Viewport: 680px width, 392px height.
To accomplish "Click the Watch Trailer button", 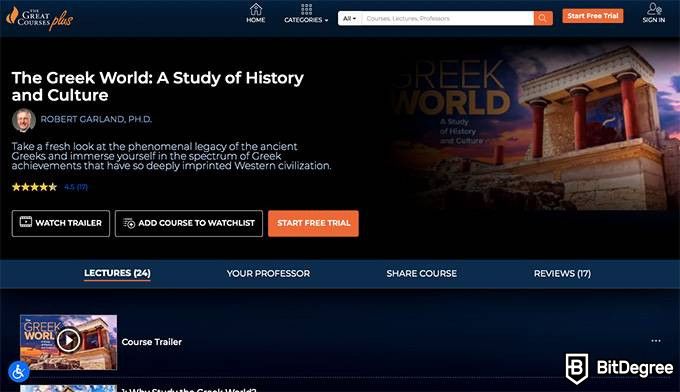I will pyautogui.click(x=61, y=223).
